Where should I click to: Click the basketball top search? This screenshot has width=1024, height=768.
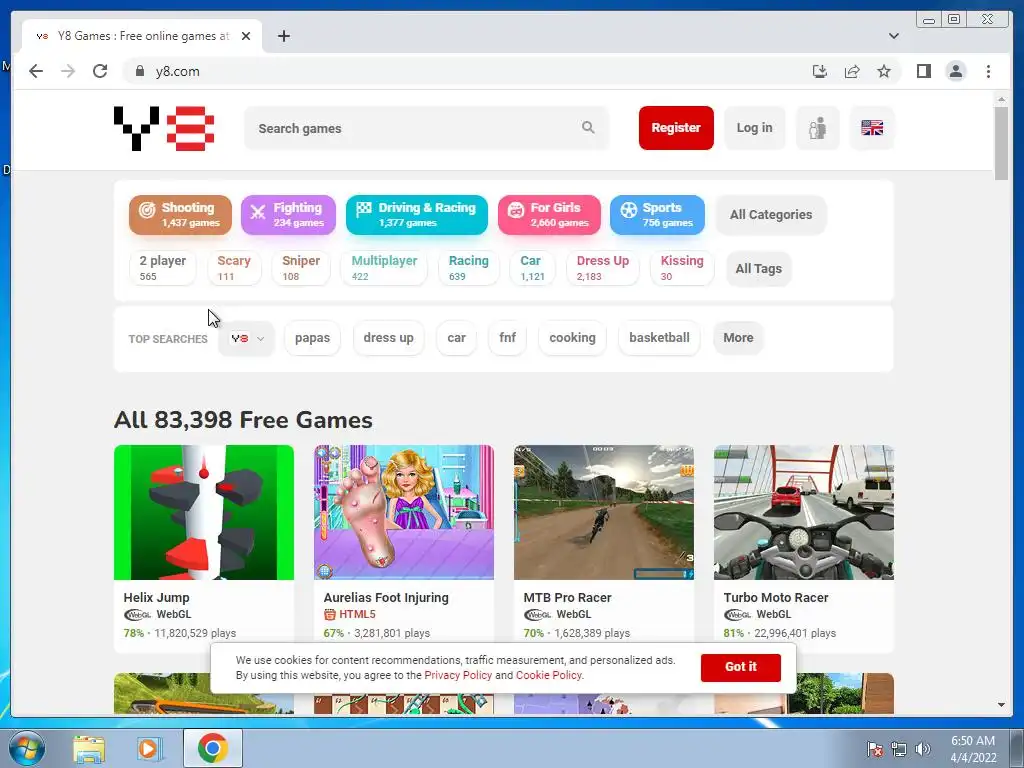(659, 338)
